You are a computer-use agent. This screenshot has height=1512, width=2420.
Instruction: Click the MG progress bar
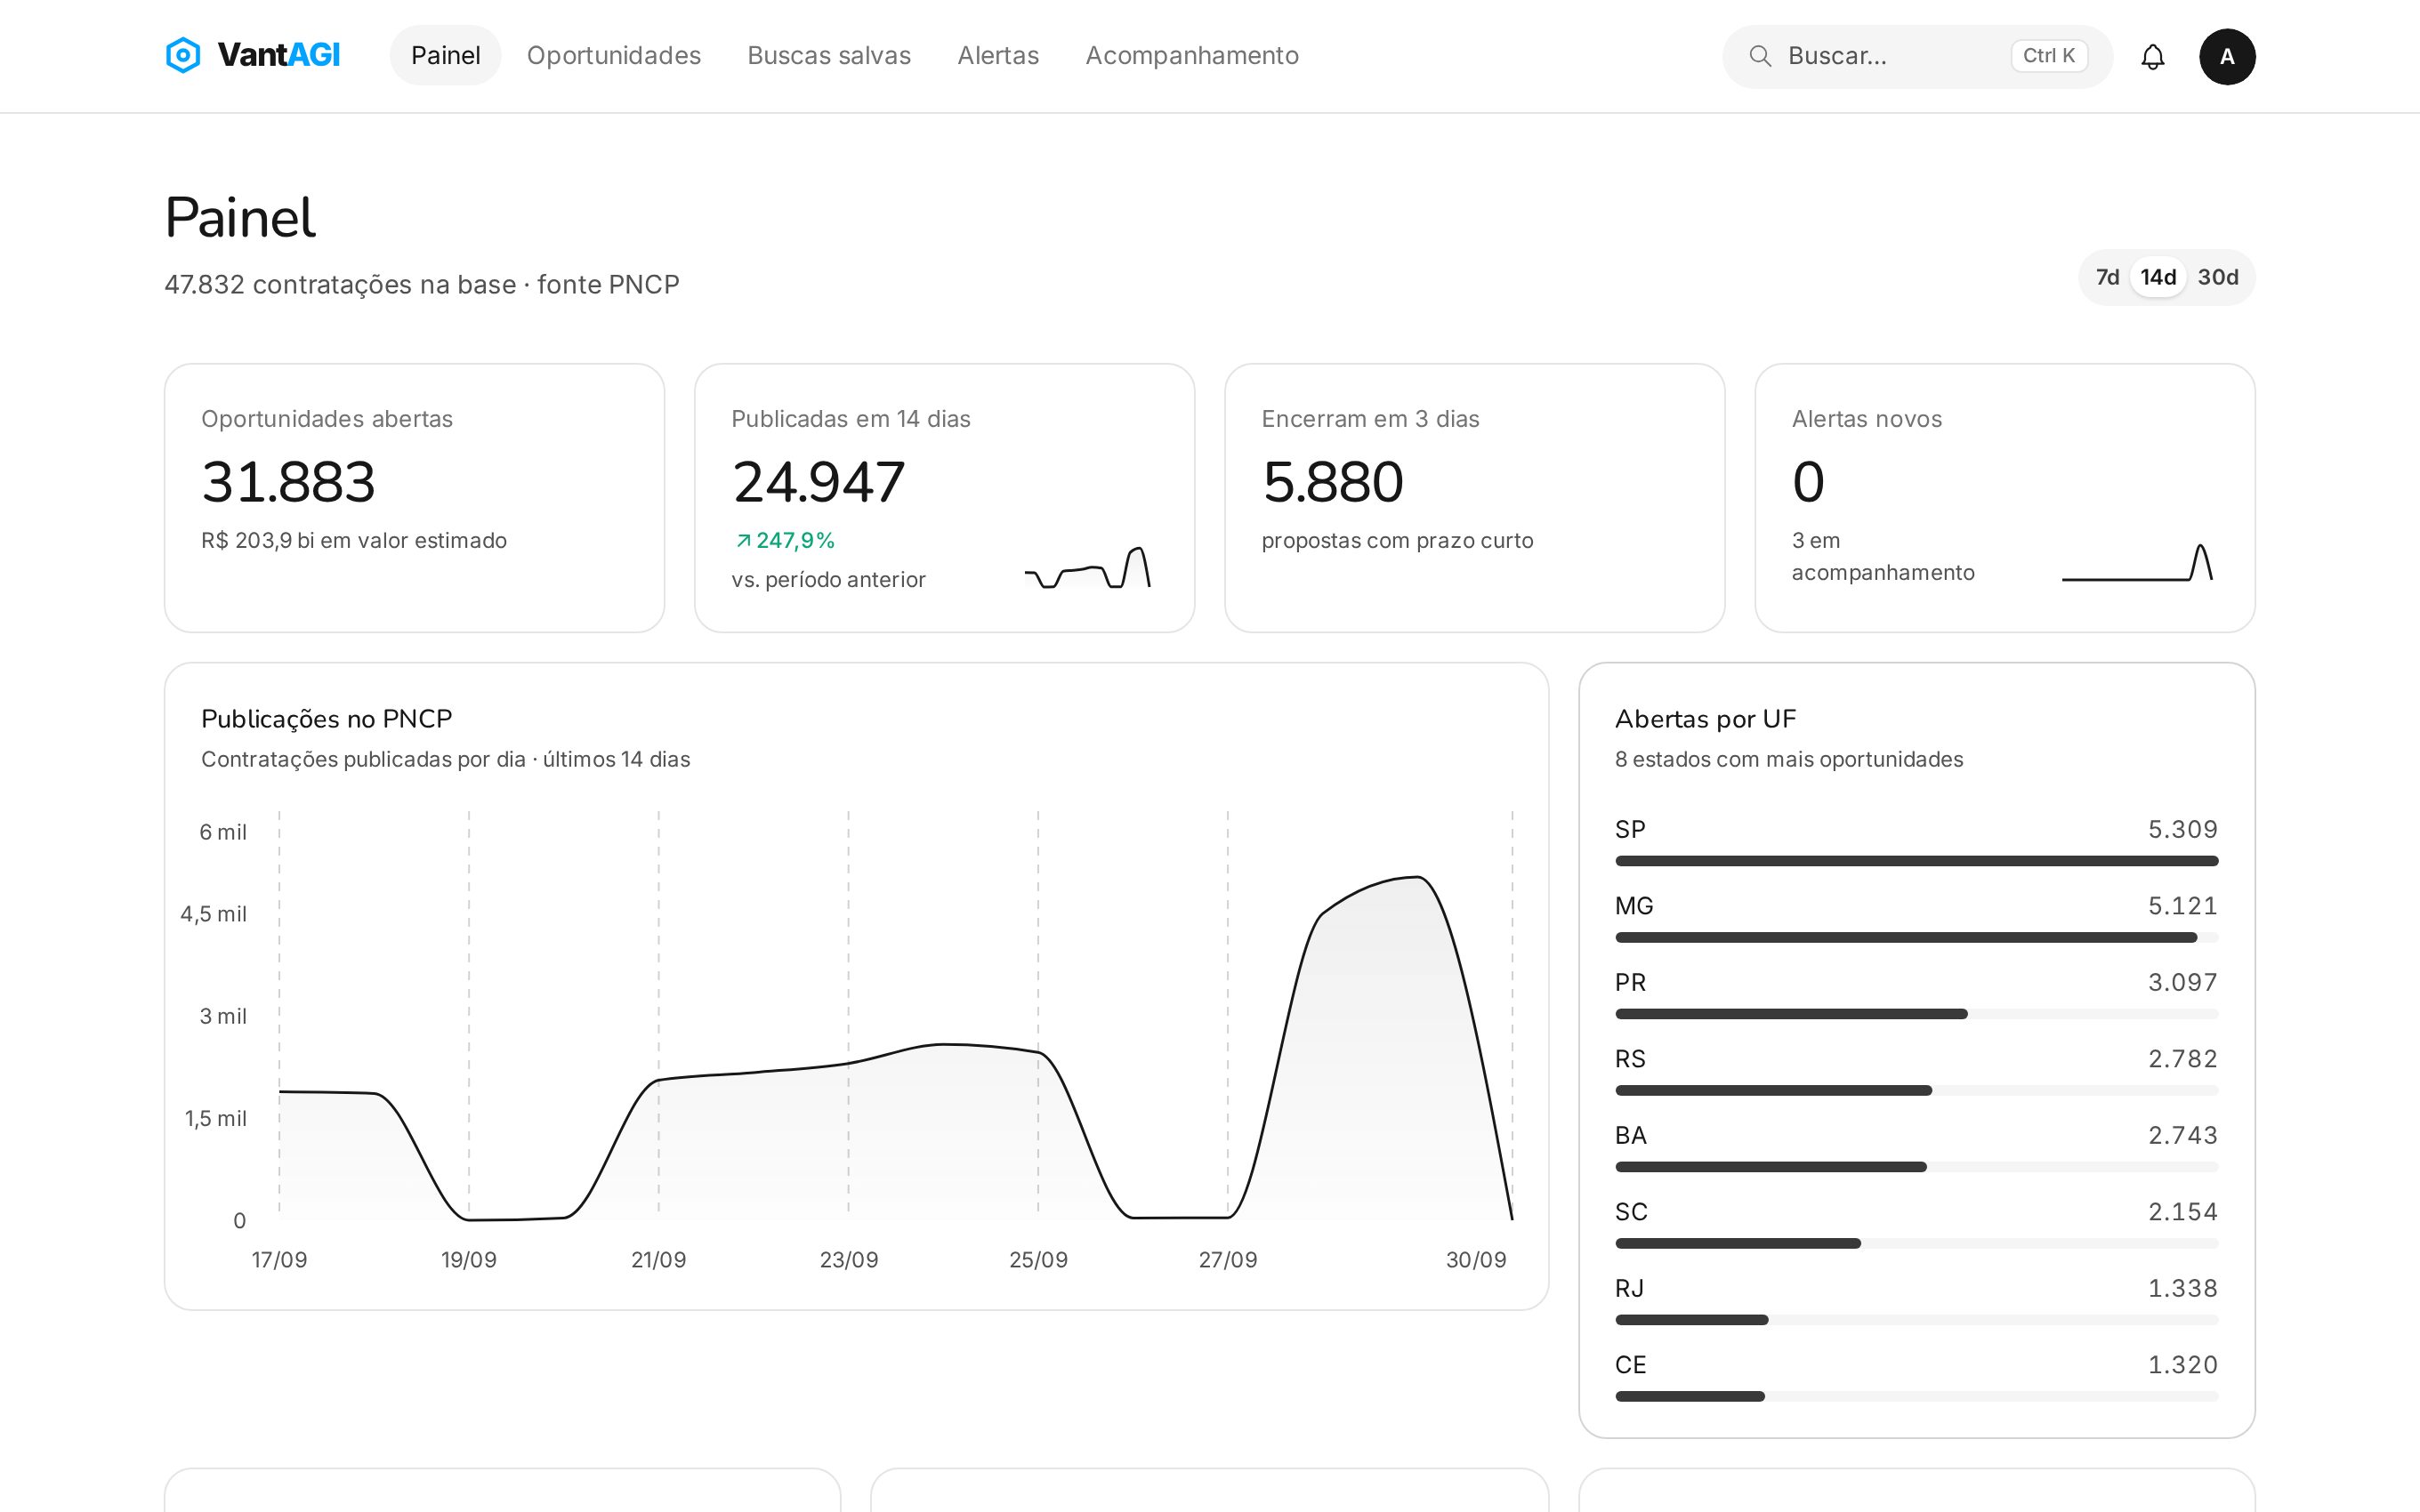click(1916, 937)
